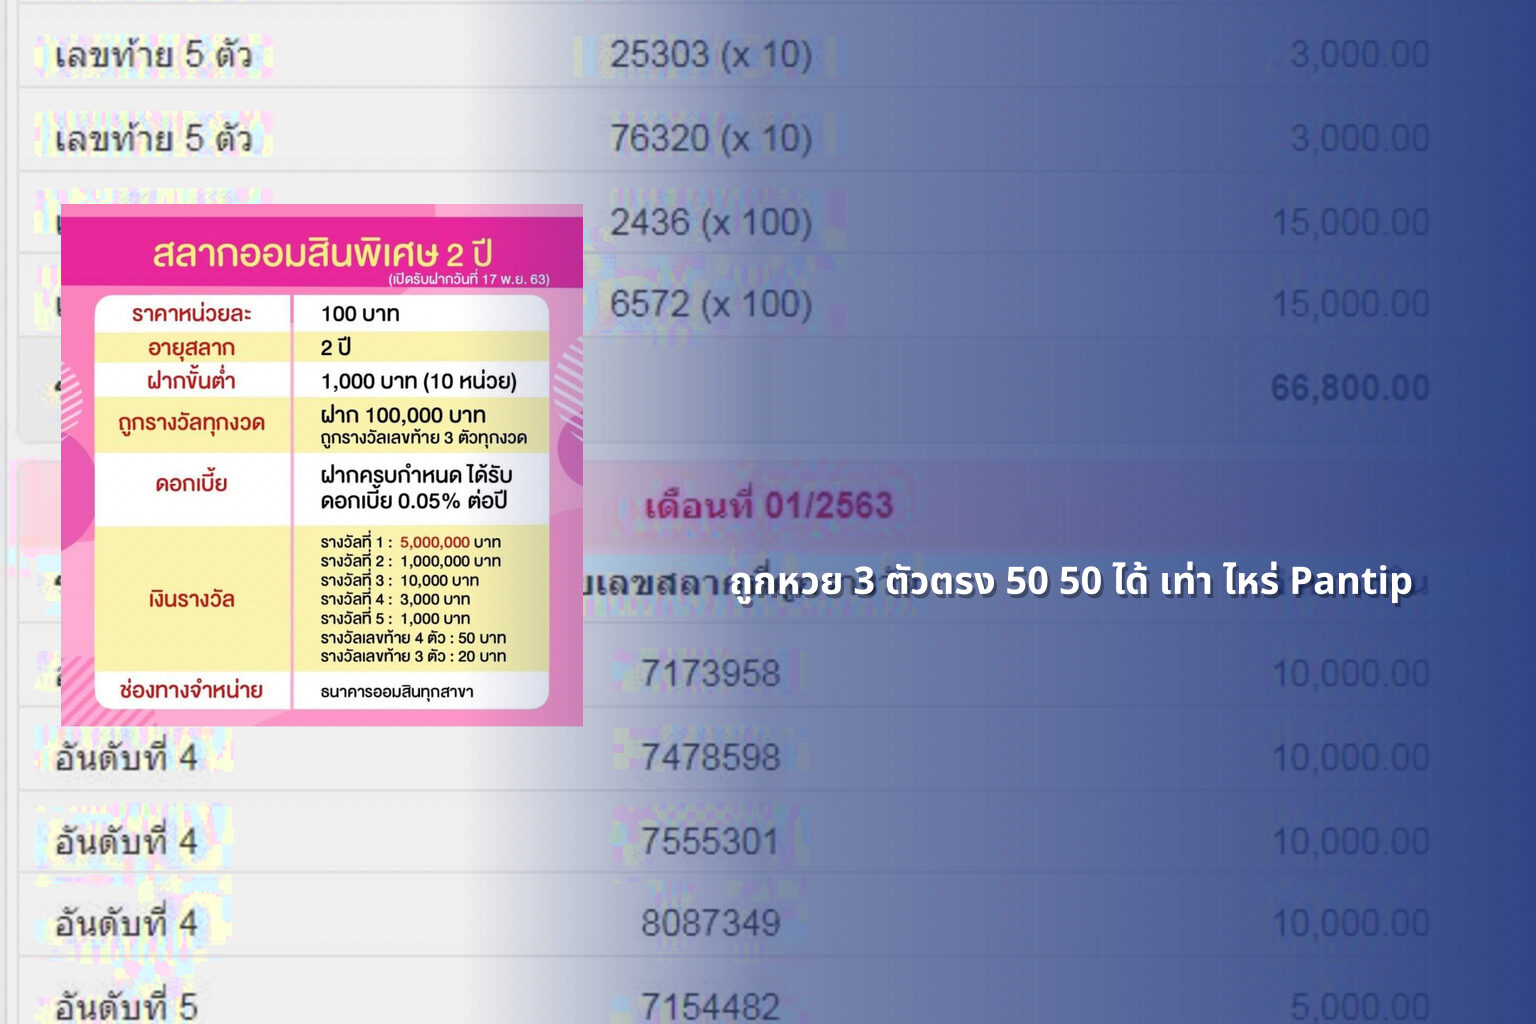
Task: Click the 2 ปี value under อายุสลาก
Action: point(336,347)
